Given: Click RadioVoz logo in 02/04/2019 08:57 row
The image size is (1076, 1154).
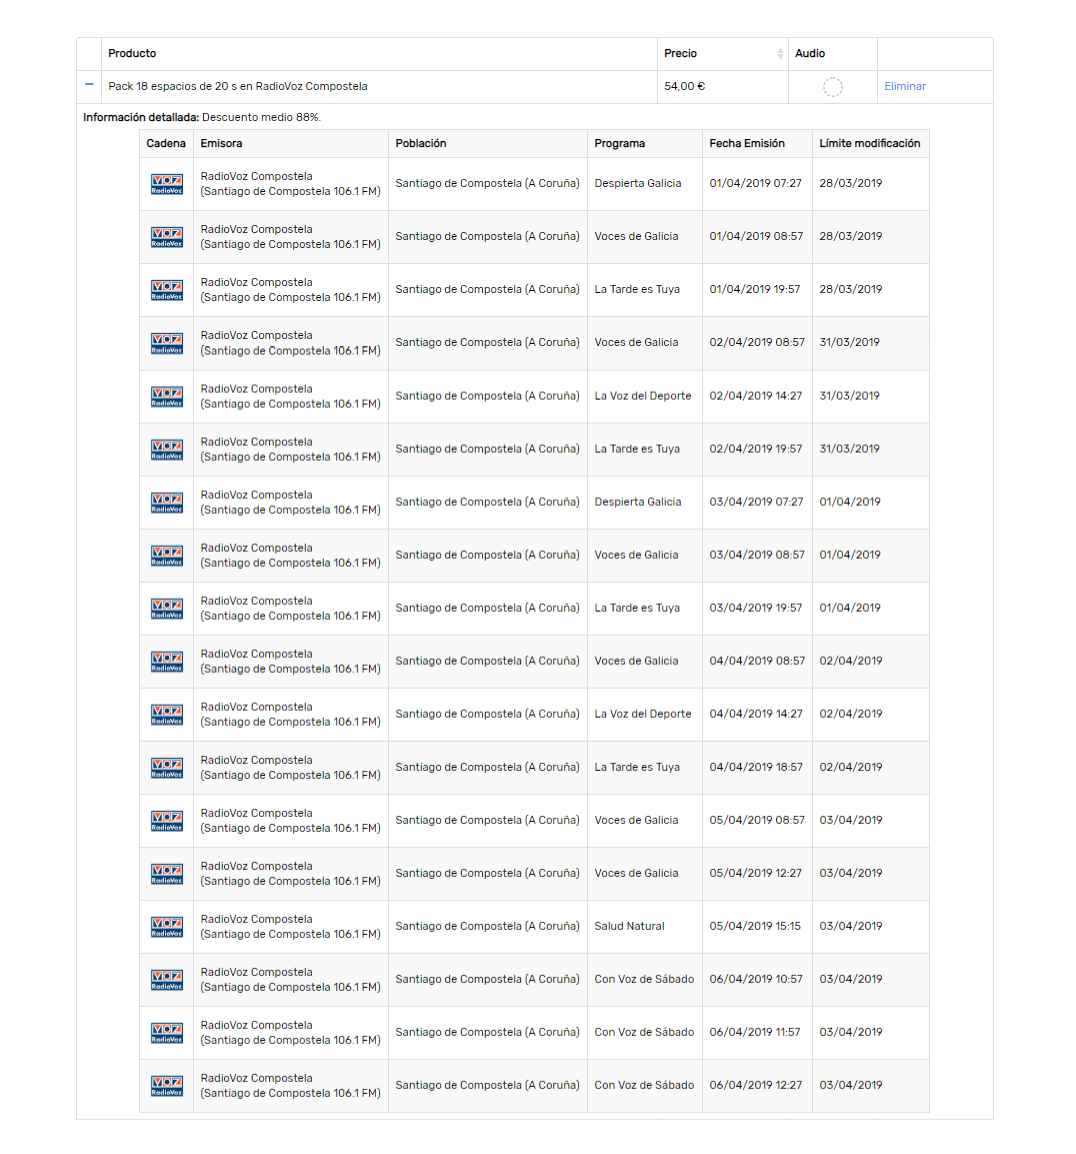Looking at the screenshot, I should pos(166,343).
